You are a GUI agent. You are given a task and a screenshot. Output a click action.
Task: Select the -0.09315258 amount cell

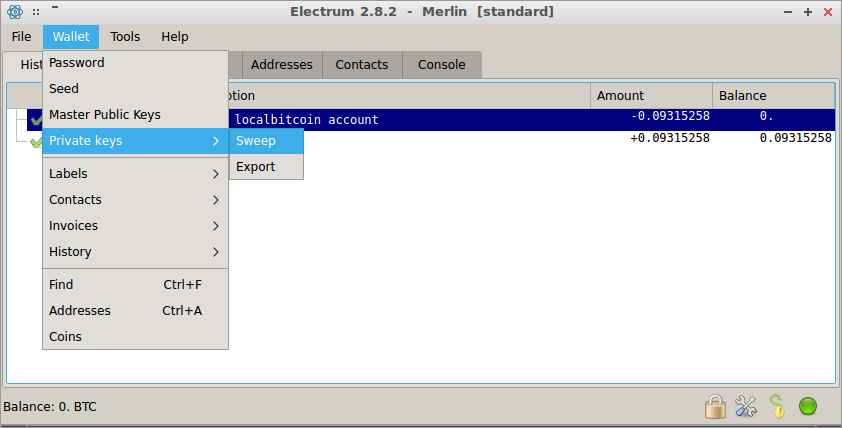[x=670, y=116]
